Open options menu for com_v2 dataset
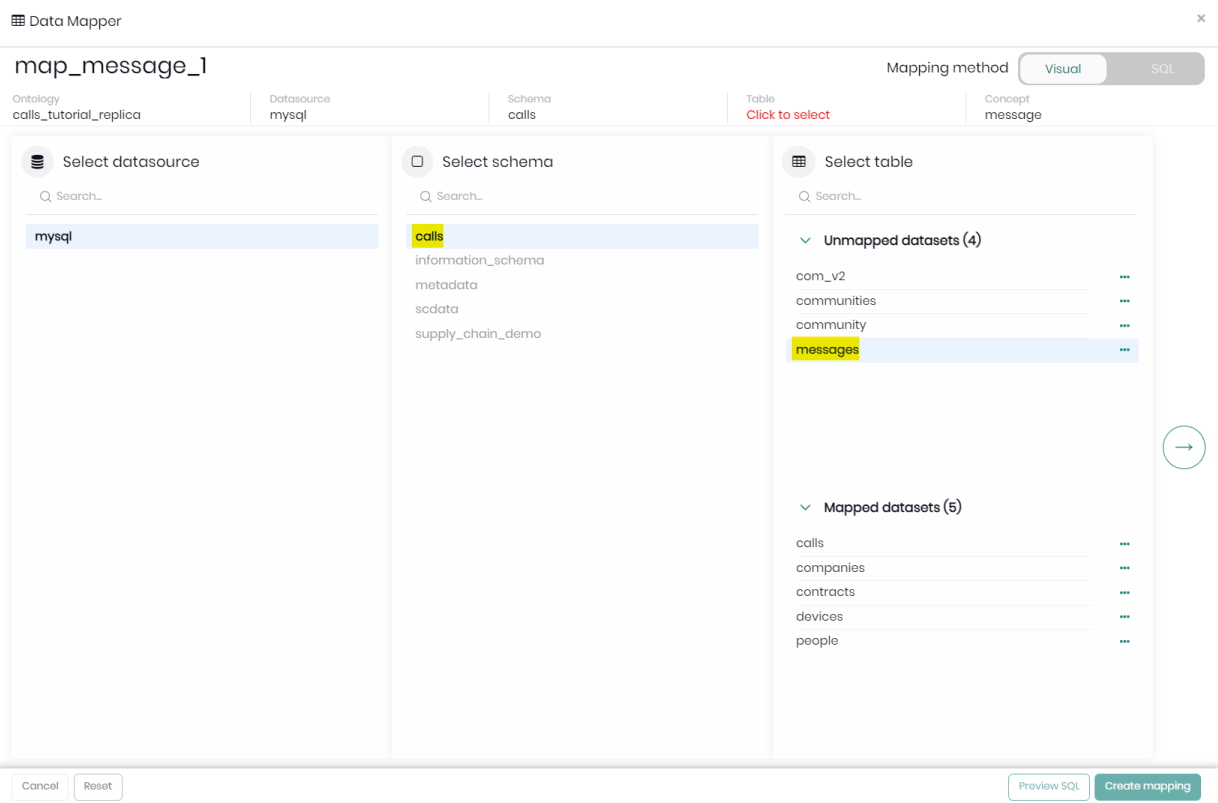 [x=1124, y=277]
